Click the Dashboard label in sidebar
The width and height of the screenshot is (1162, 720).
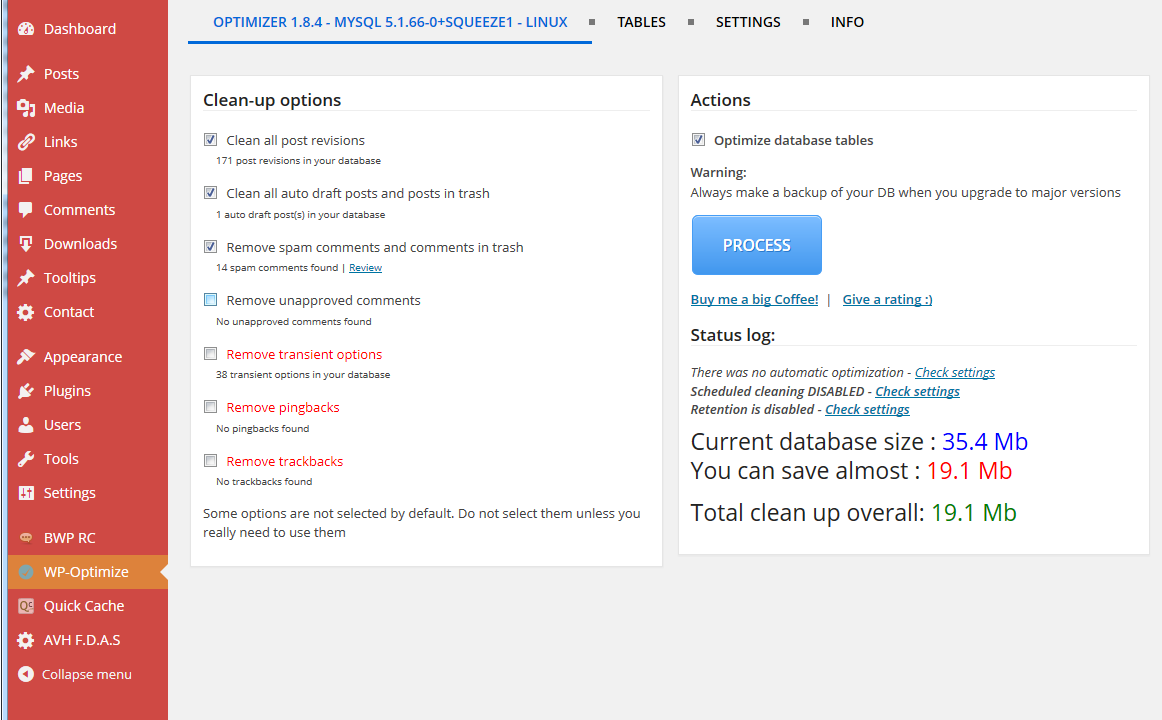click(x=80, y=29)
